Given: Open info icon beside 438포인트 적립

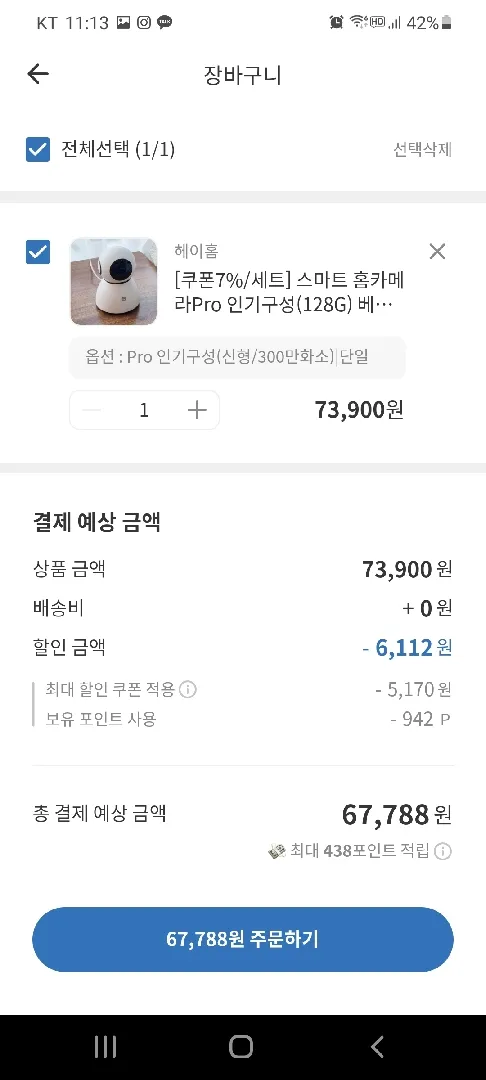Looking at the screenshot, I should click(443, 852).
